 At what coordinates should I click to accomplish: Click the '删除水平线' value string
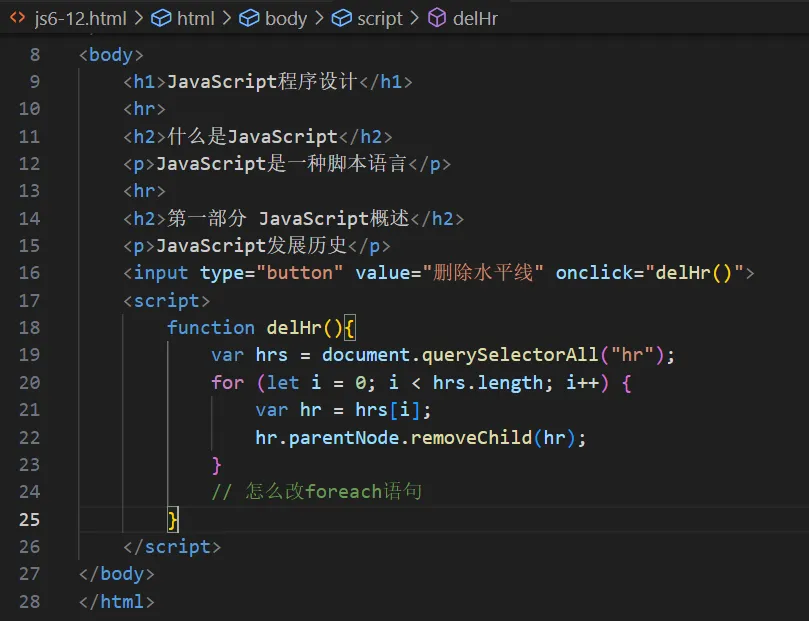point(483,273)
